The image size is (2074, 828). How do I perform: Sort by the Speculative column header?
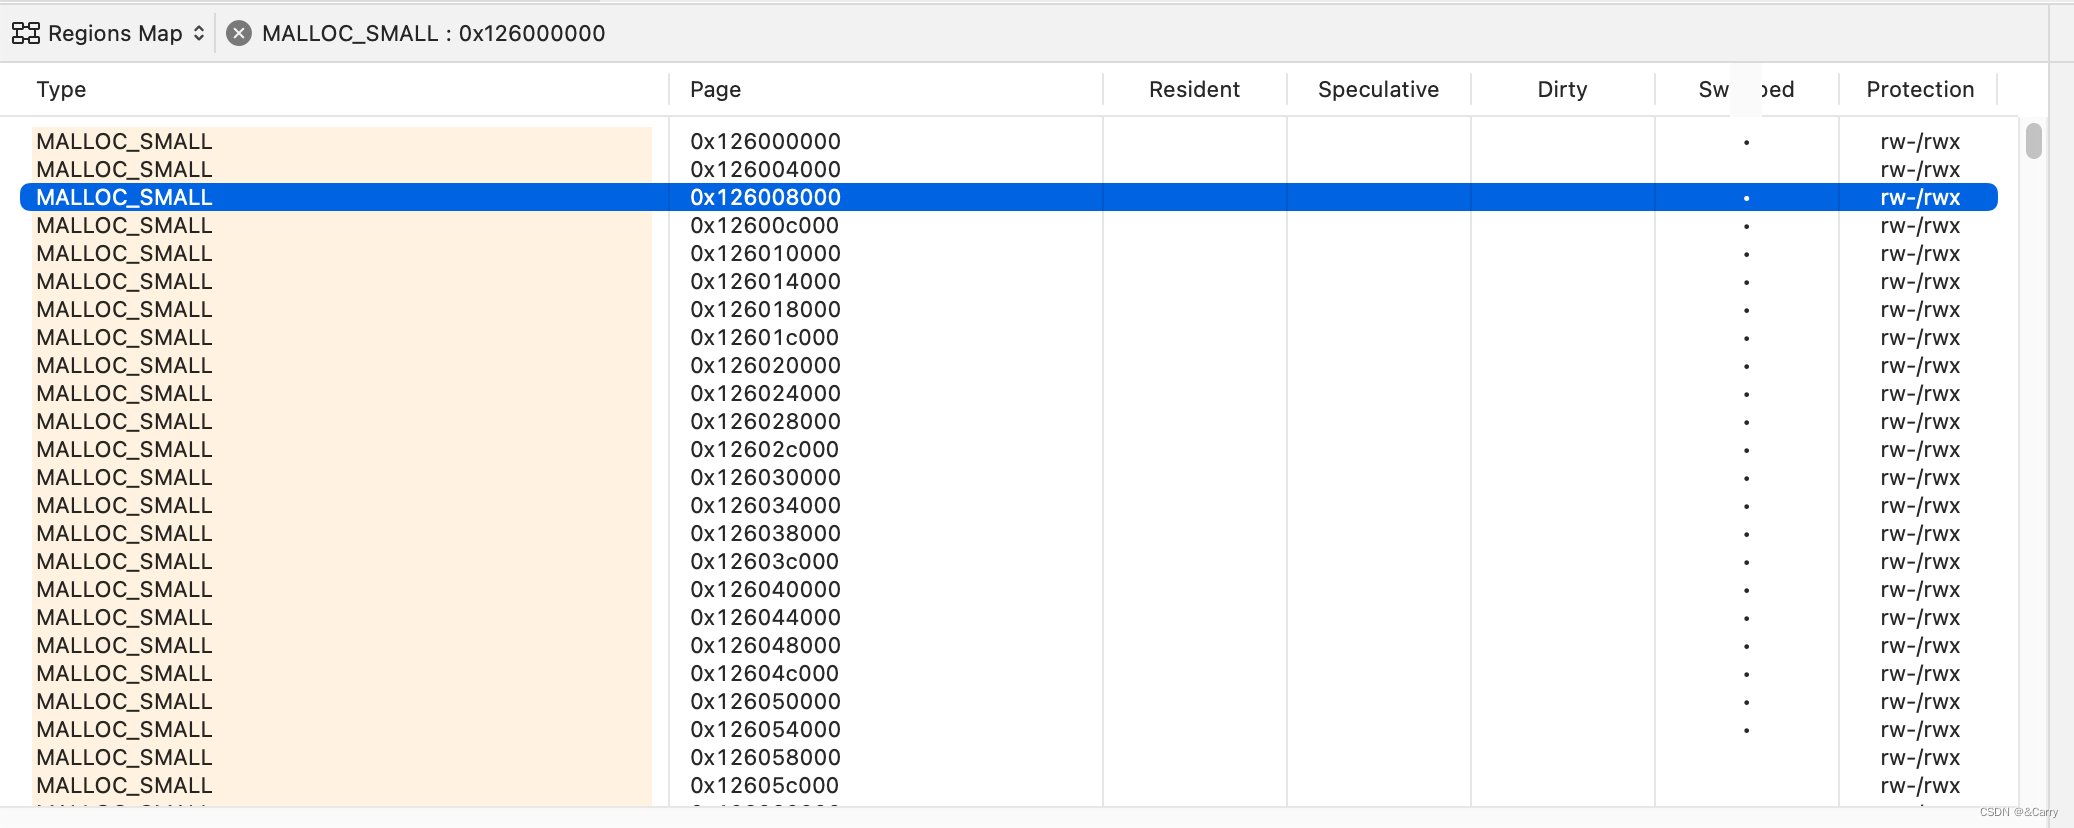click(1378, 89)
